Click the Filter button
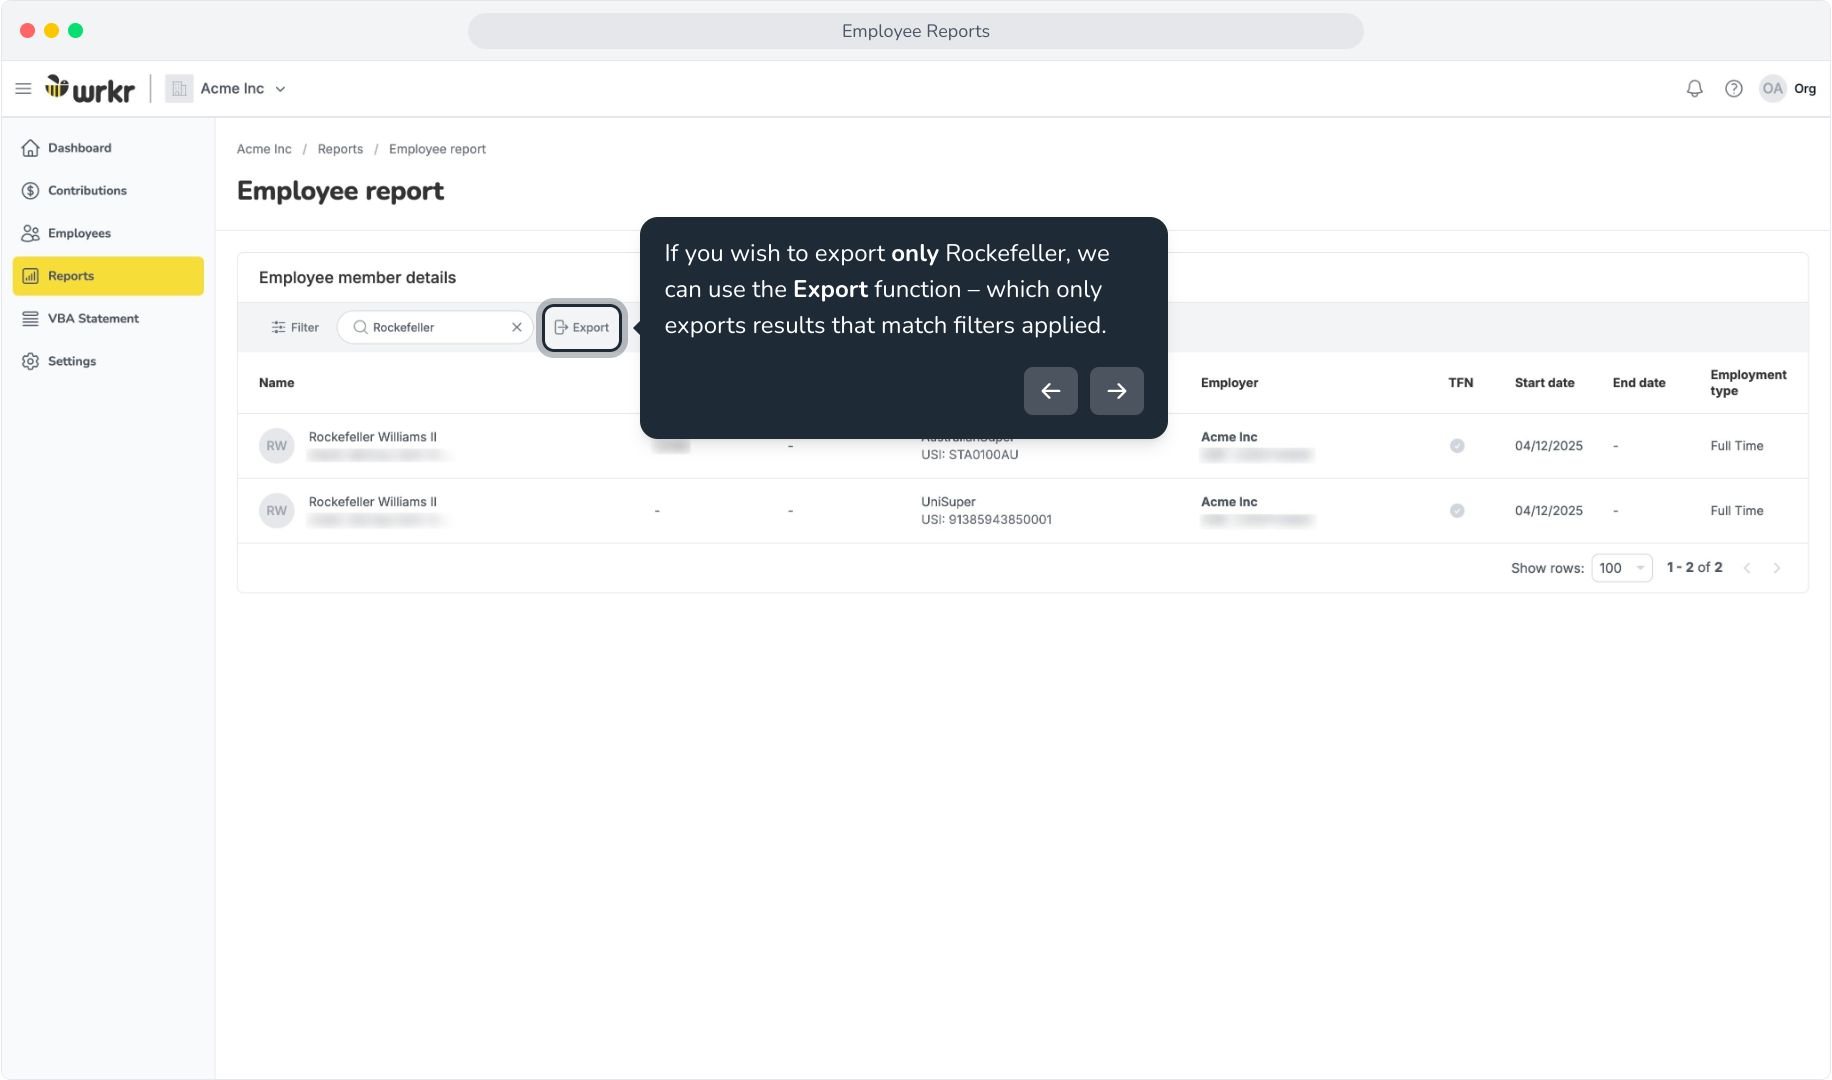1832x1080 pixels. pyautogui.click(x=295, y=327)
